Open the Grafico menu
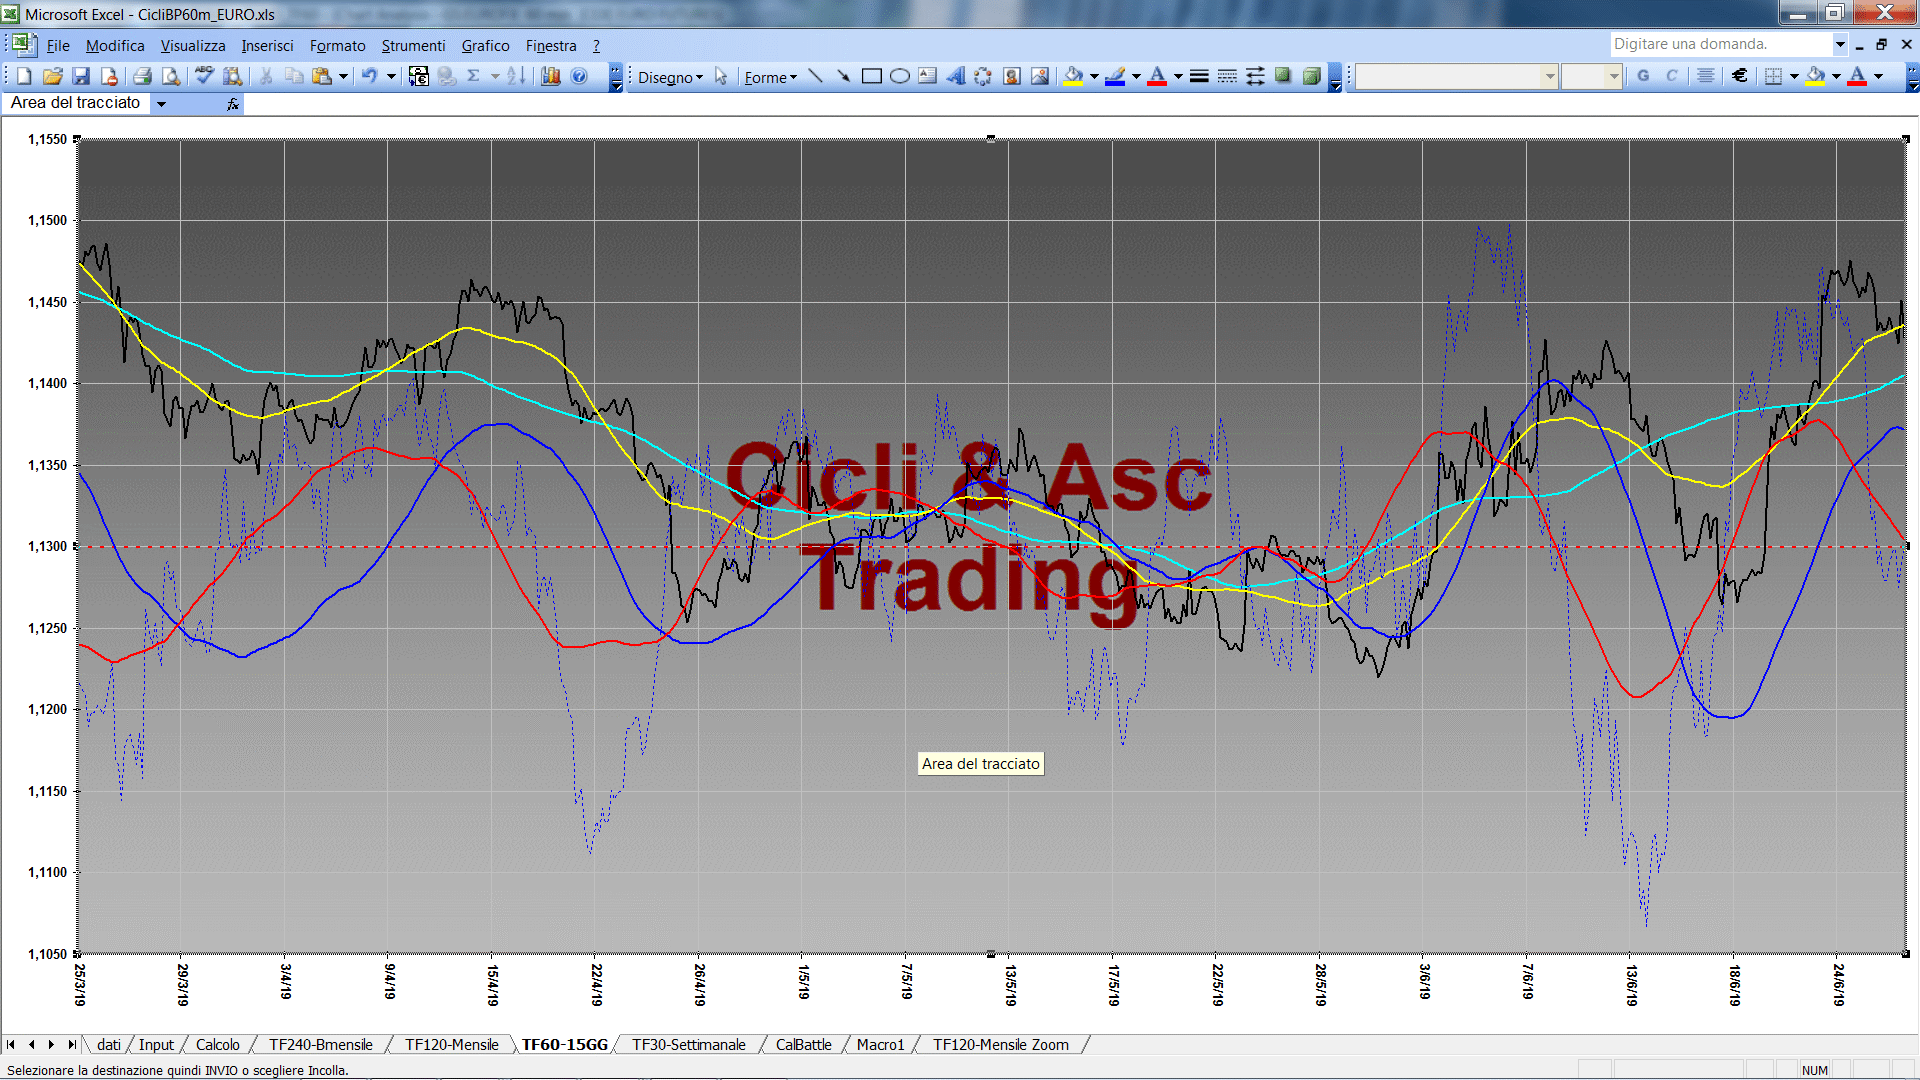 [x=485, y=45]
